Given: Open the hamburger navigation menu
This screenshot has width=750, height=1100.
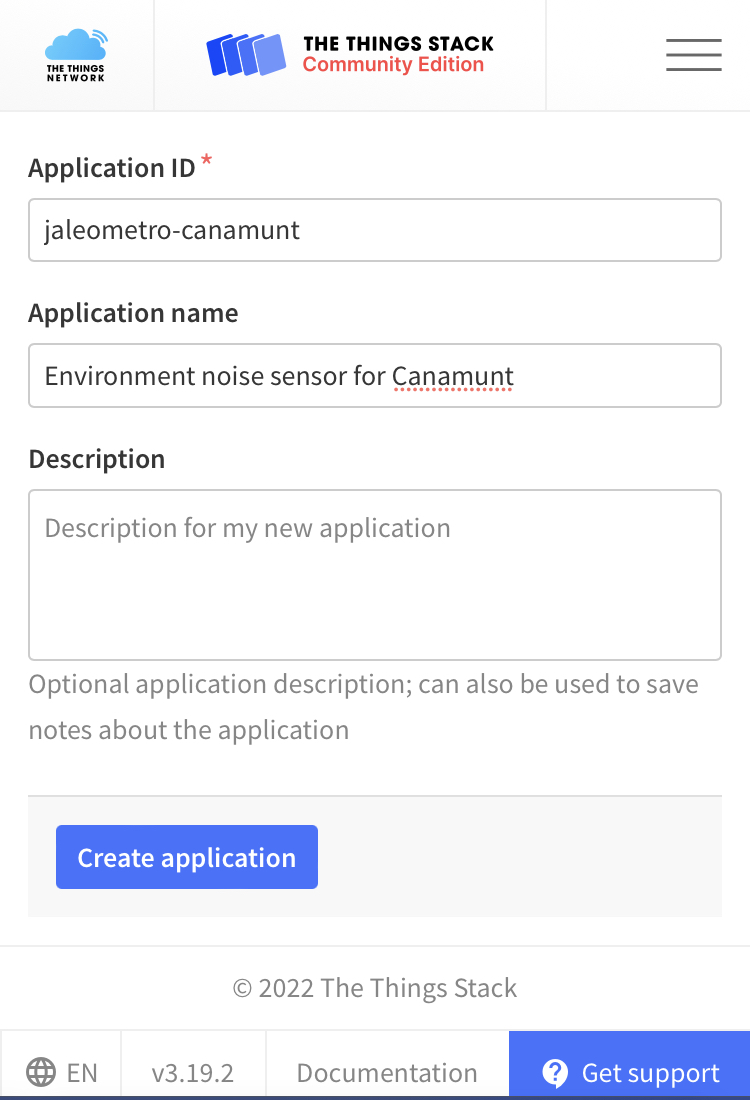Looking at the screenshot, I should [693, 55].
